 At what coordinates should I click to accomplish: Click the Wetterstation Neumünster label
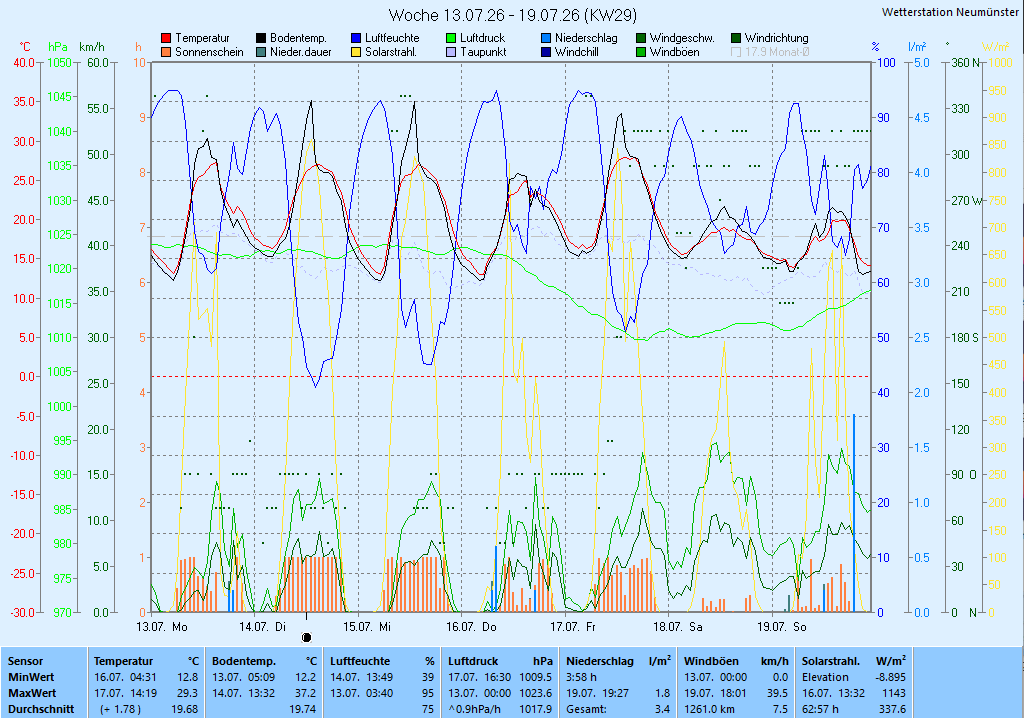950,12
